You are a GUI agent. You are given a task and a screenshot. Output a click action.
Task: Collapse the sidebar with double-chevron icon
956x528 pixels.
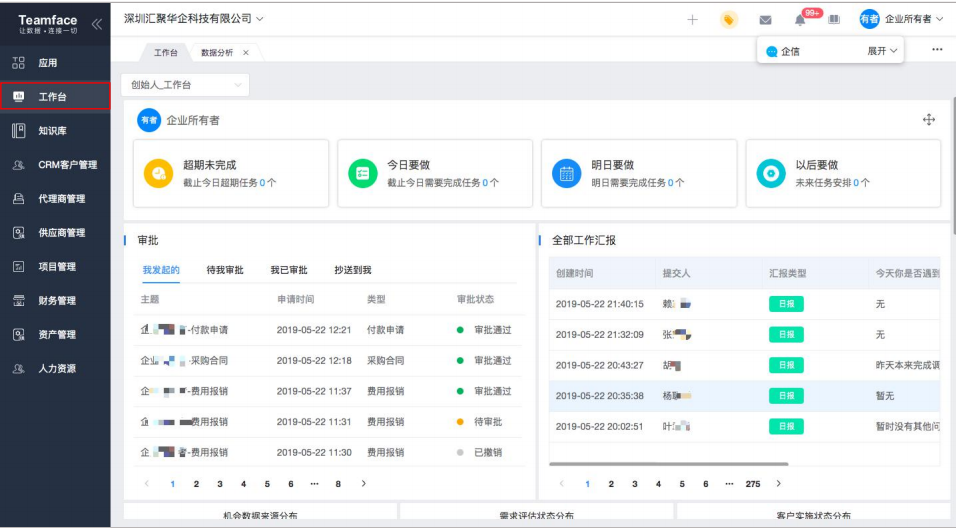96,24
